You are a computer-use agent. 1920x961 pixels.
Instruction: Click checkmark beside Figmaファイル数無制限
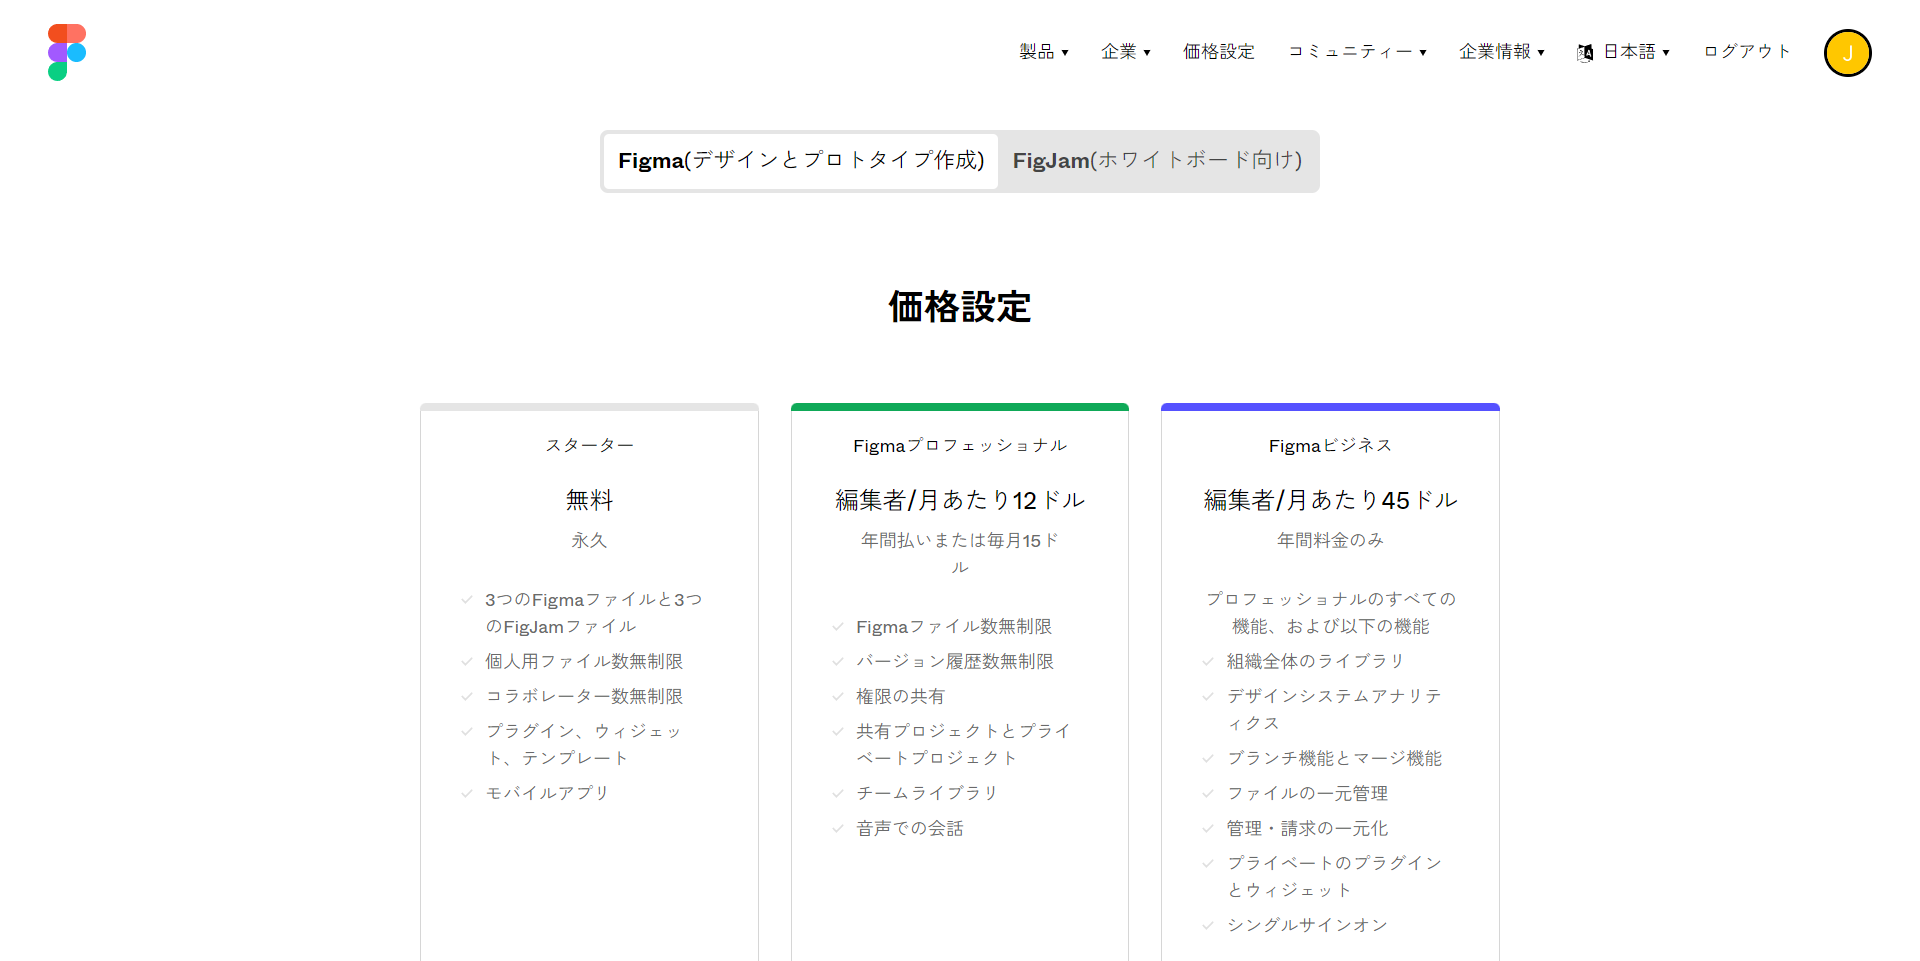(x=838, y=627)
